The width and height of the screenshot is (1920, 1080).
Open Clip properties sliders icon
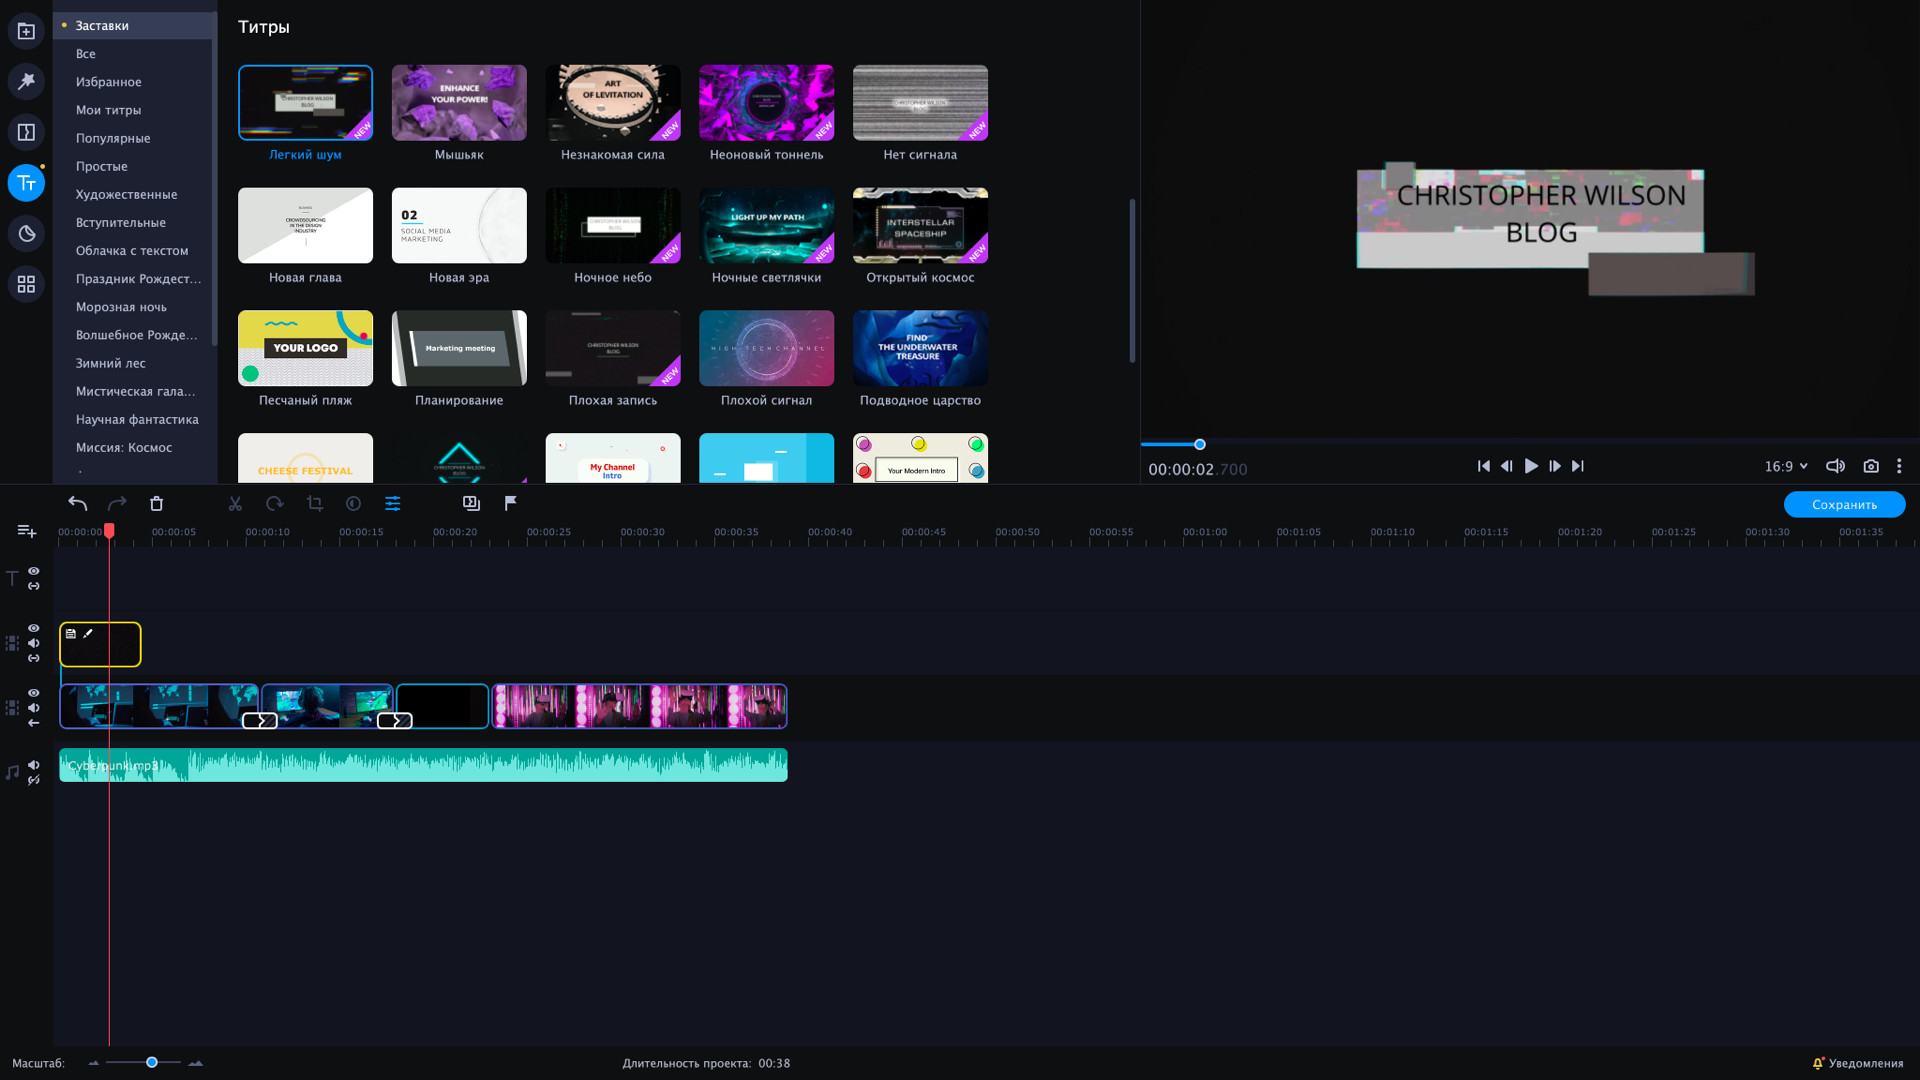[393, 504]
